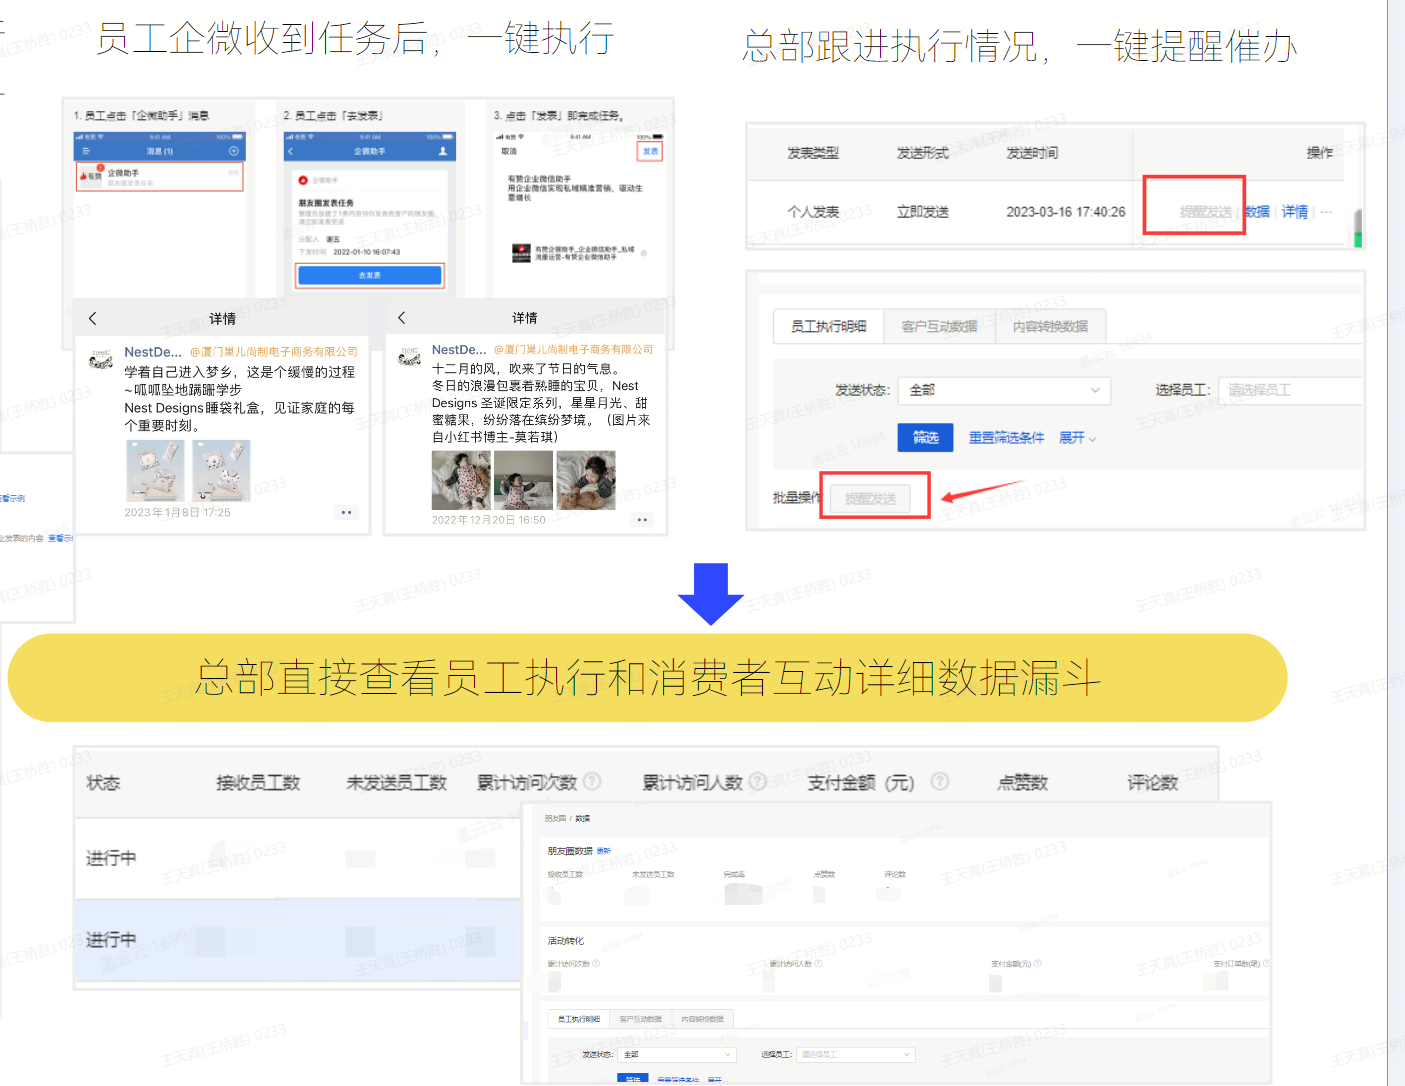Open the 发送状态 dropdown in the bottom panel
Screen dimensions: 1405x1086
tap(678, 1054)
